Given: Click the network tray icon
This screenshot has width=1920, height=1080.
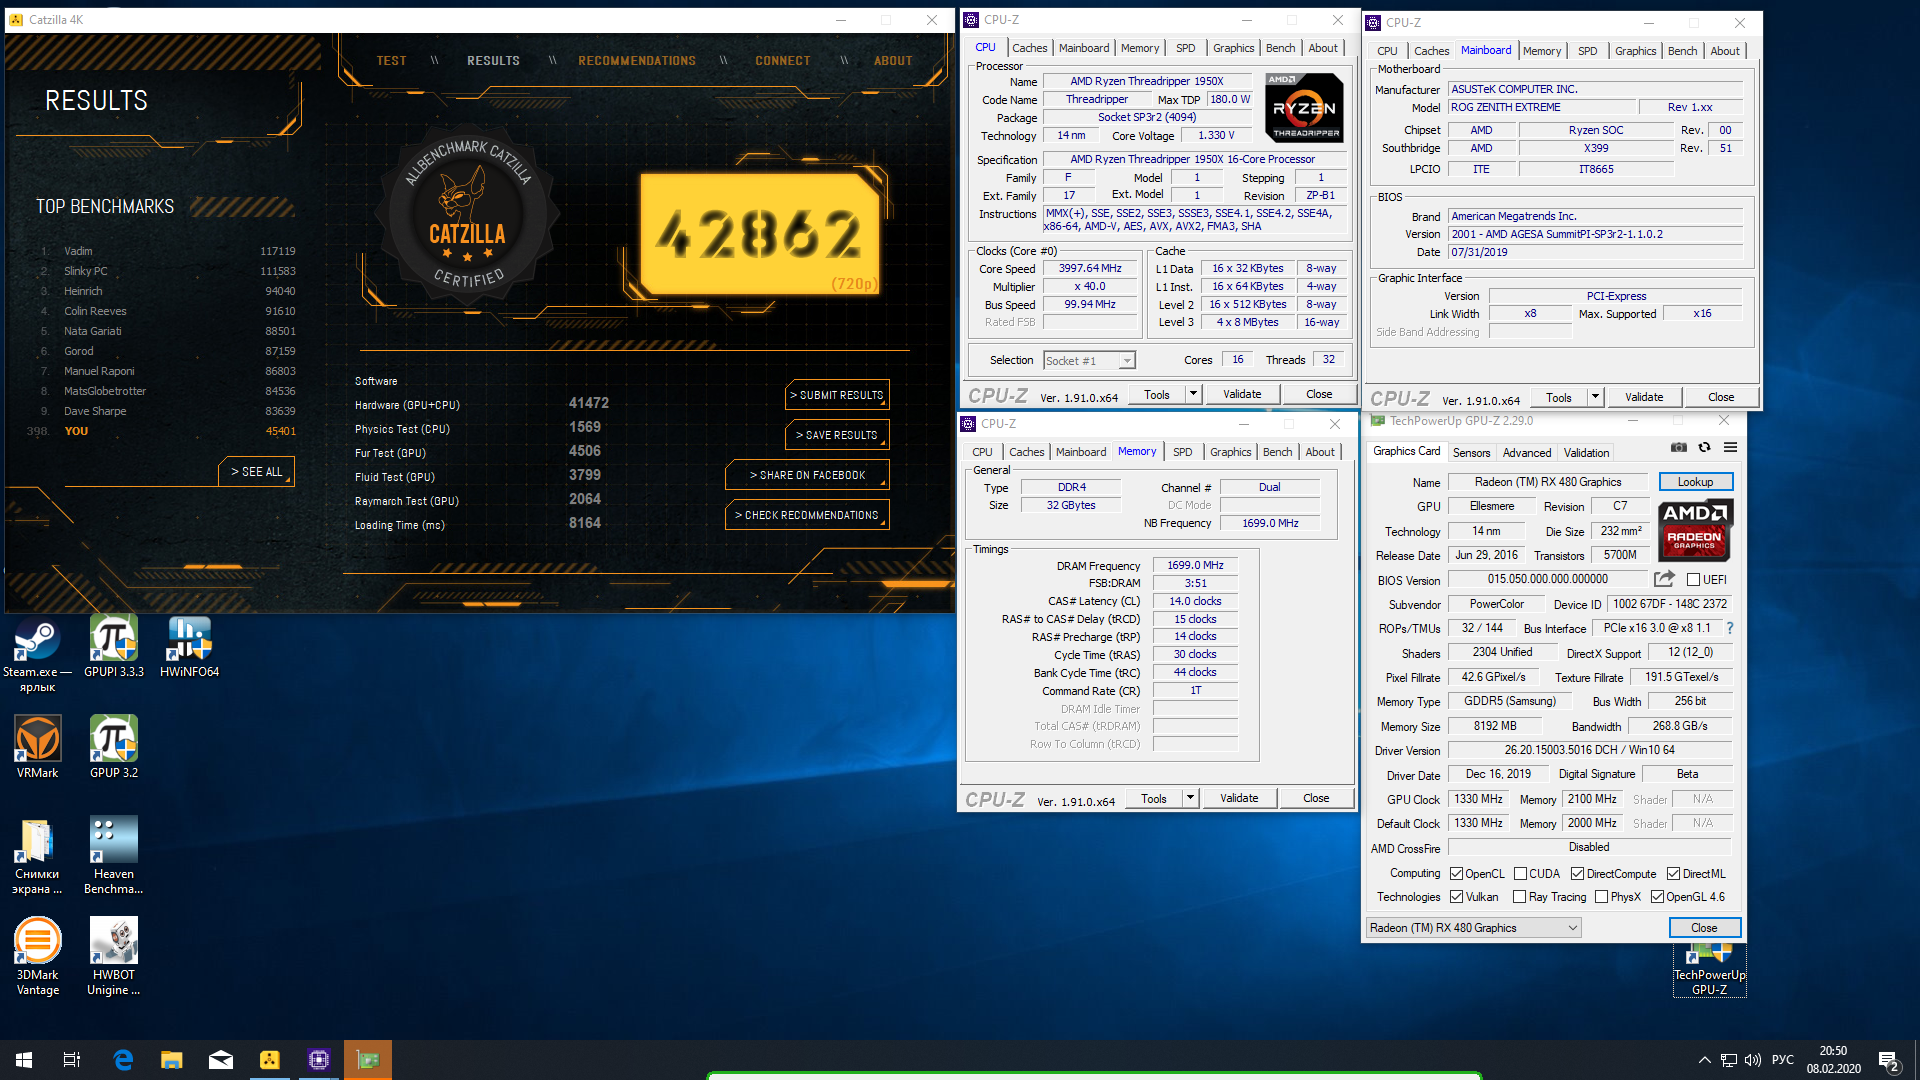Looking at the screenshot, I should (x=1728, y=1060).
